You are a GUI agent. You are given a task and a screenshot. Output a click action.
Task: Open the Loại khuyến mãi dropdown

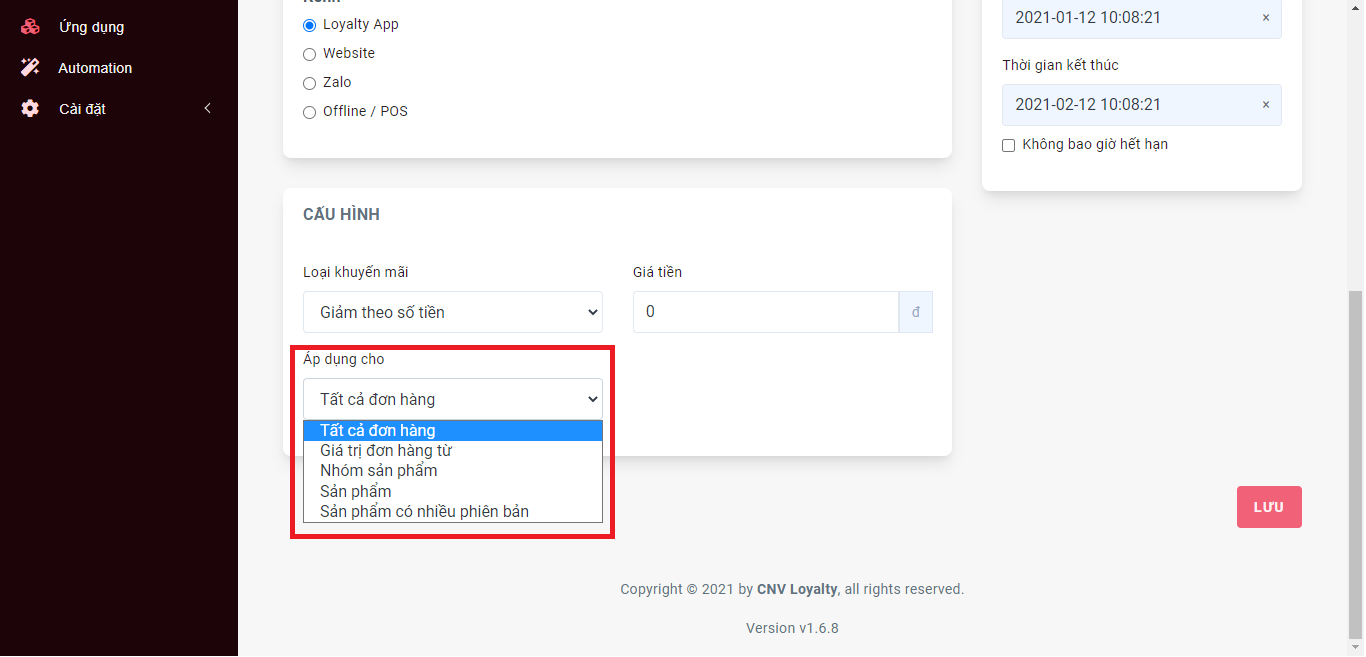pos(453,312)
